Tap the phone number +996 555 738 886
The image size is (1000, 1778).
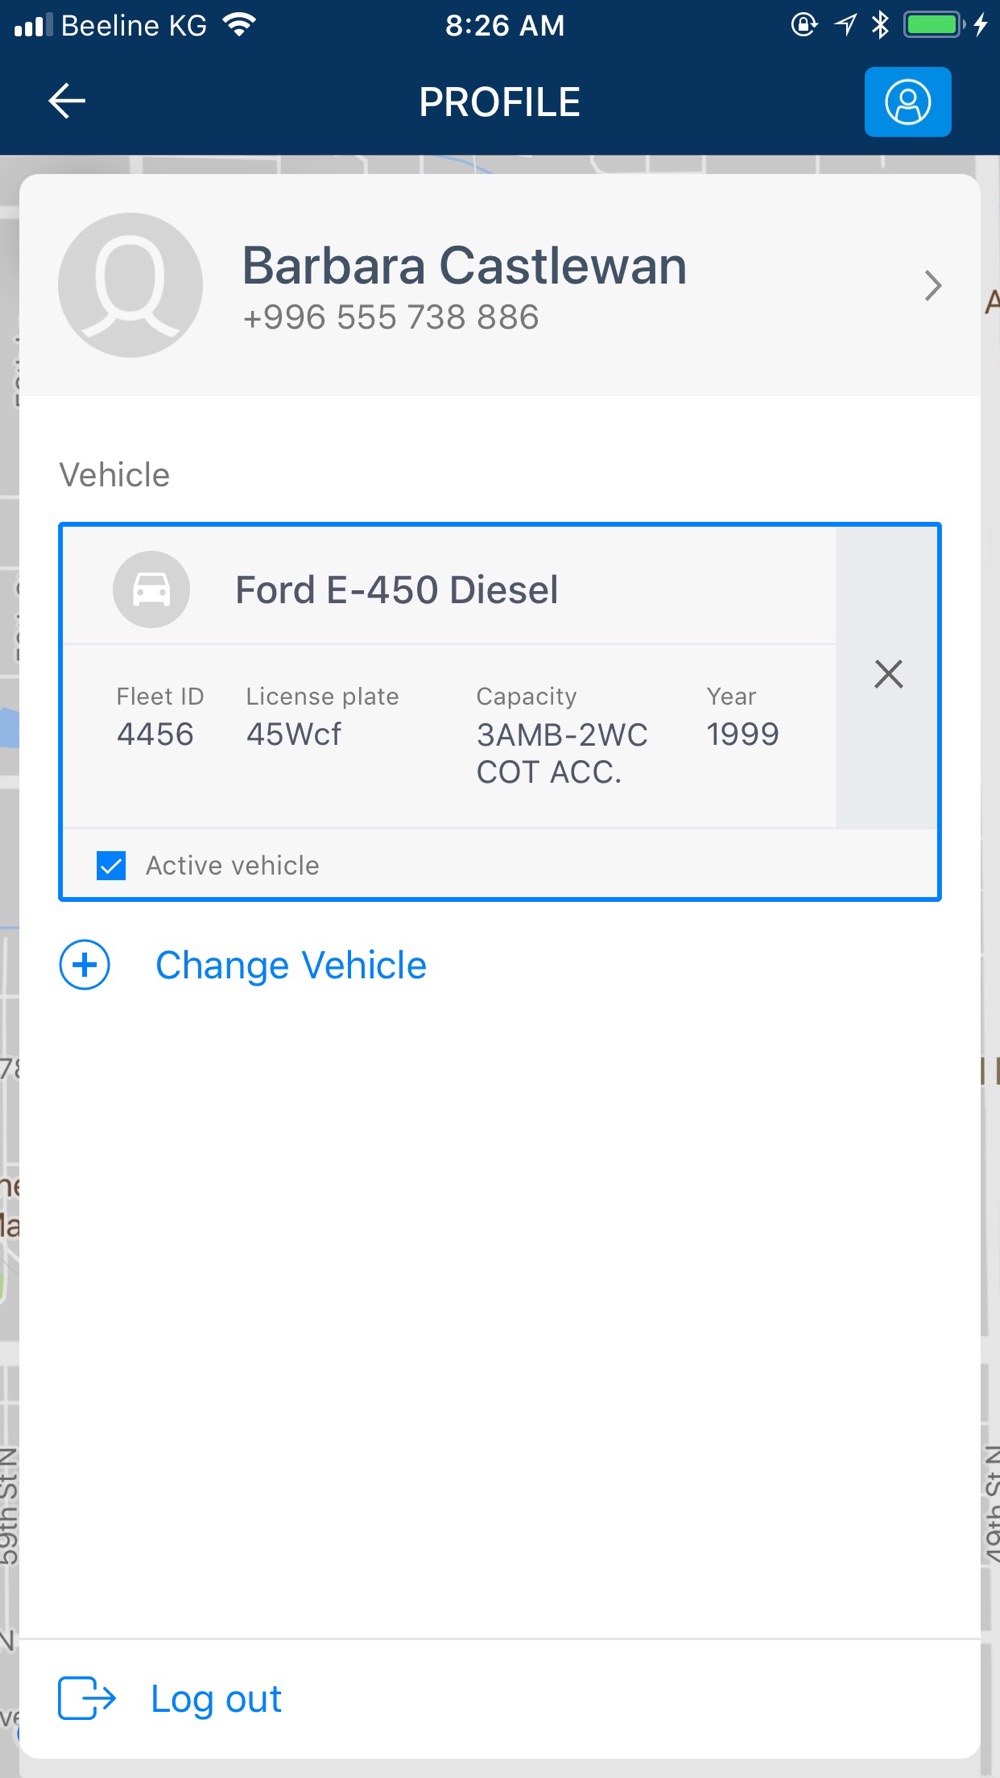point(391,317)
